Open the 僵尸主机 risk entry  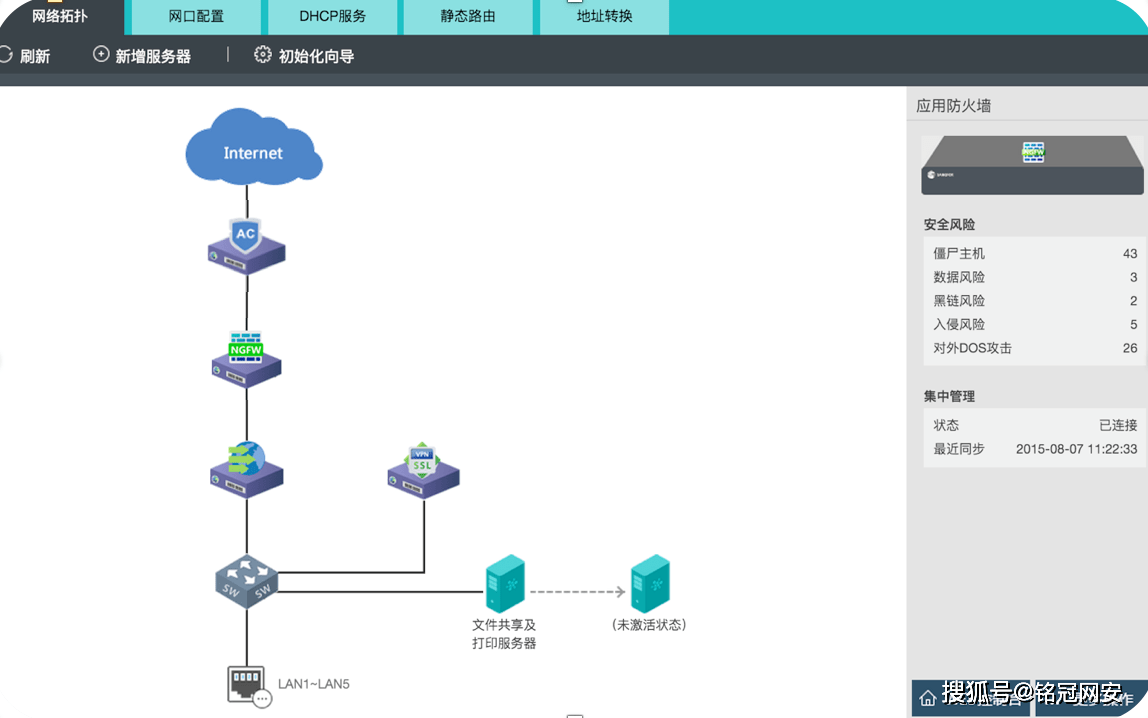point(1034,253)
